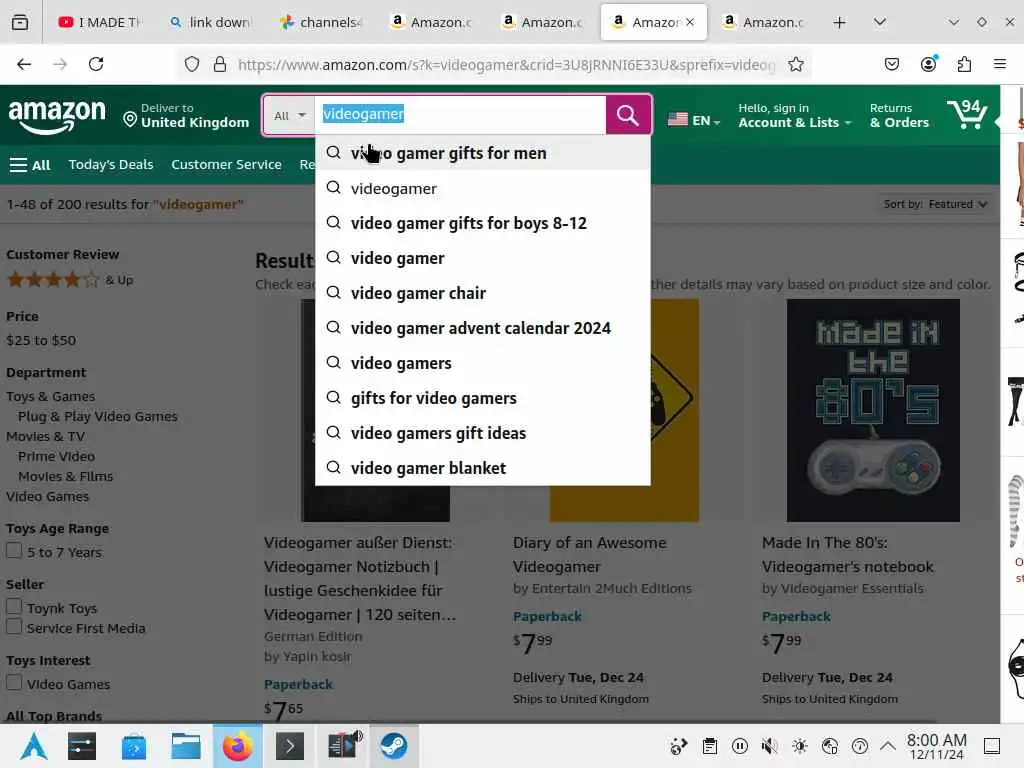
Task: Click the Amazon search text field
Action: pos(460,115)
